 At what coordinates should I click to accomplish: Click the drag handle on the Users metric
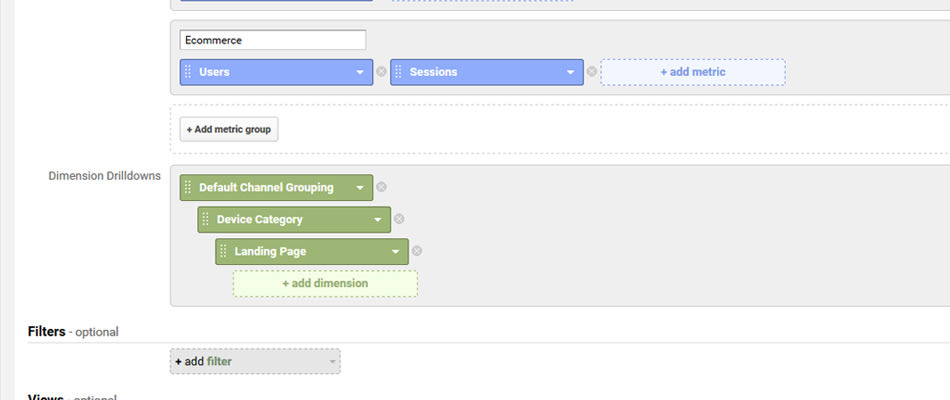coord(188,72)
